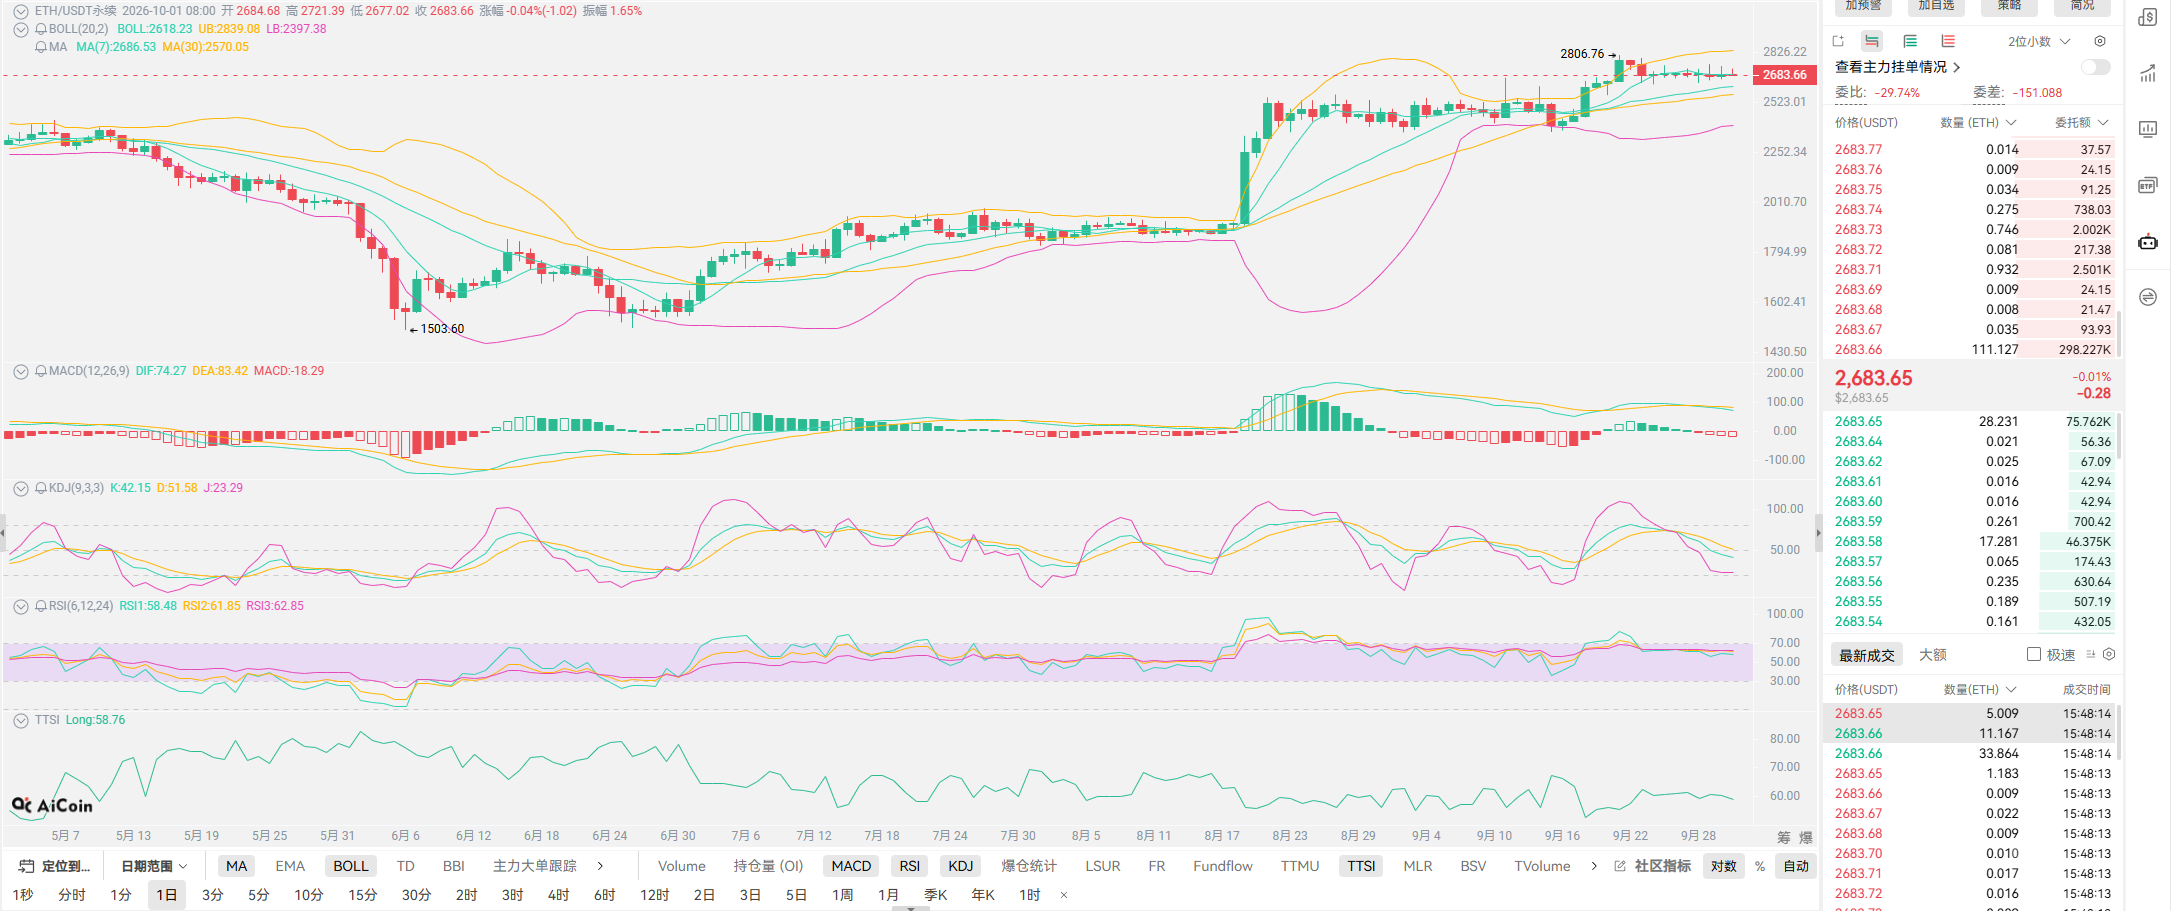Select the 最新成交 tab
The height and width of the screenshot is (911, 2171).
1867,655
